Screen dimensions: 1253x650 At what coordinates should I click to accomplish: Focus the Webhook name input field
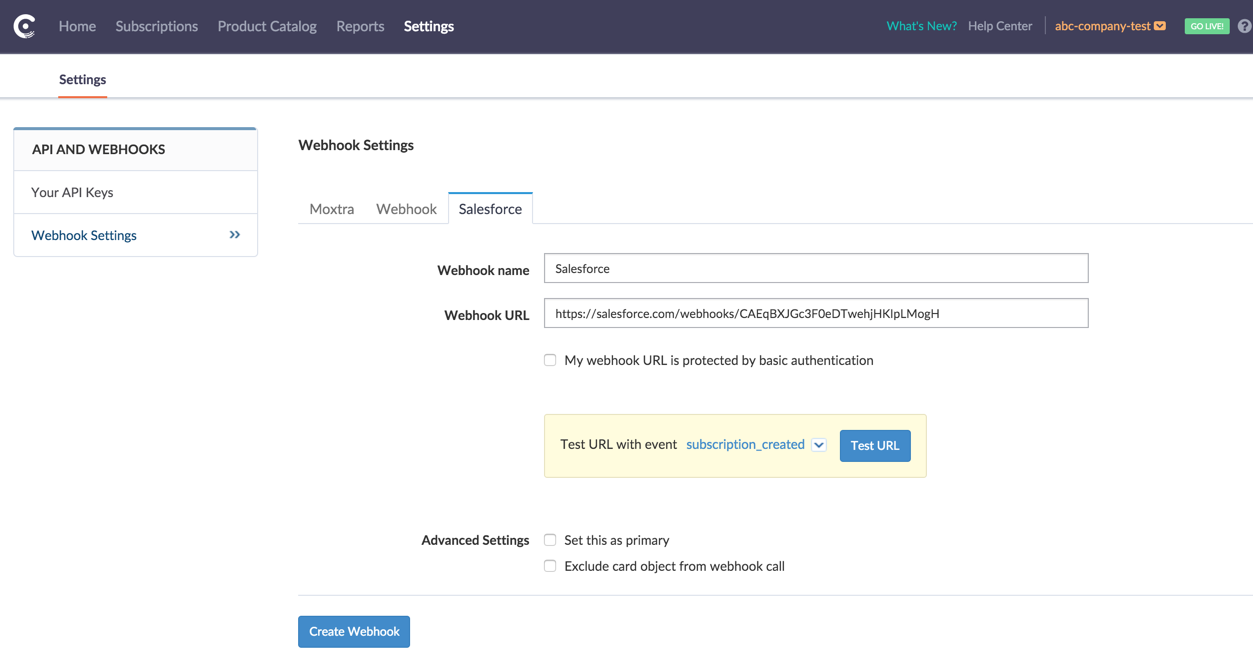pyautogui.click(x=816, y=268)
